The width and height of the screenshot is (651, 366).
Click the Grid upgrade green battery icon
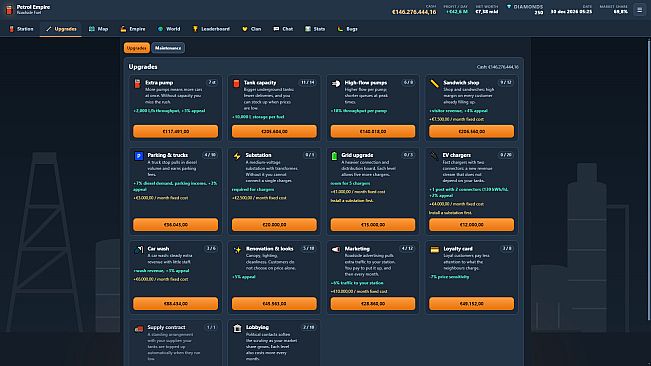tap(334, 156)
